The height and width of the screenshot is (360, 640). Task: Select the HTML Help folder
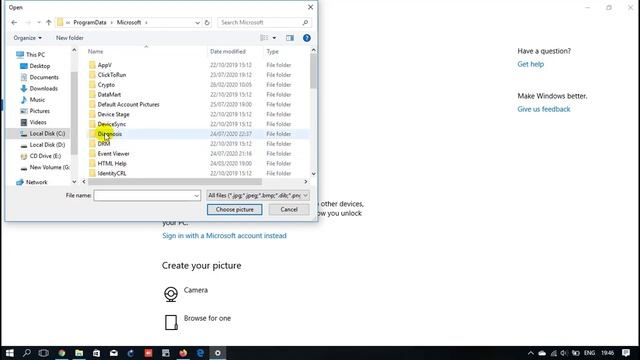coord(112,164)
